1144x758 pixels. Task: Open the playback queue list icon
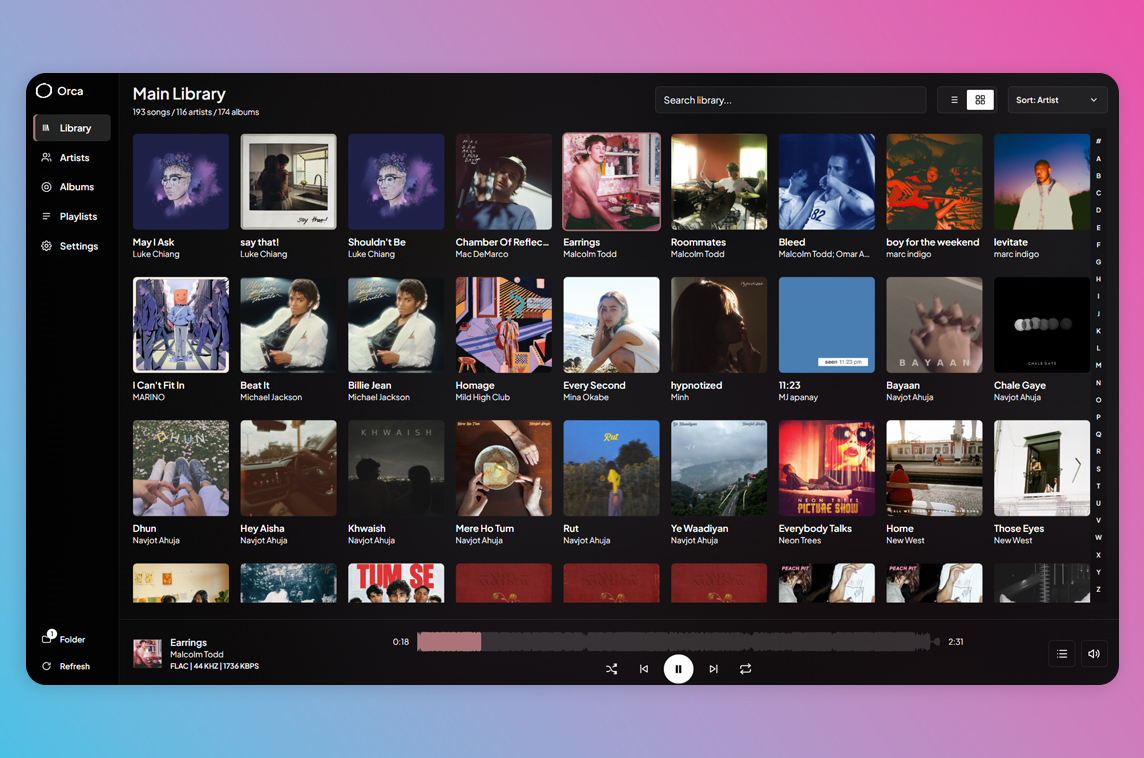pyautogui.click(x=1062, y=654)
